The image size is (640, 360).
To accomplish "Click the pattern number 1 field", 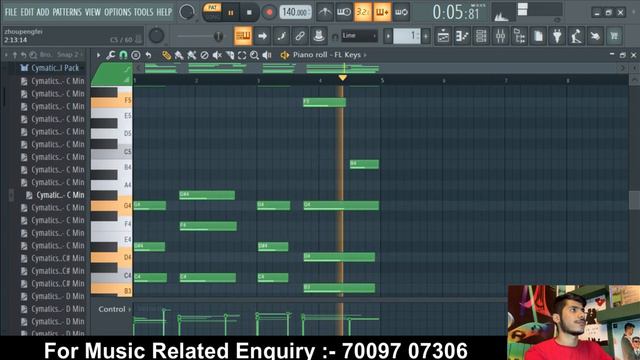I will (407, 36).
